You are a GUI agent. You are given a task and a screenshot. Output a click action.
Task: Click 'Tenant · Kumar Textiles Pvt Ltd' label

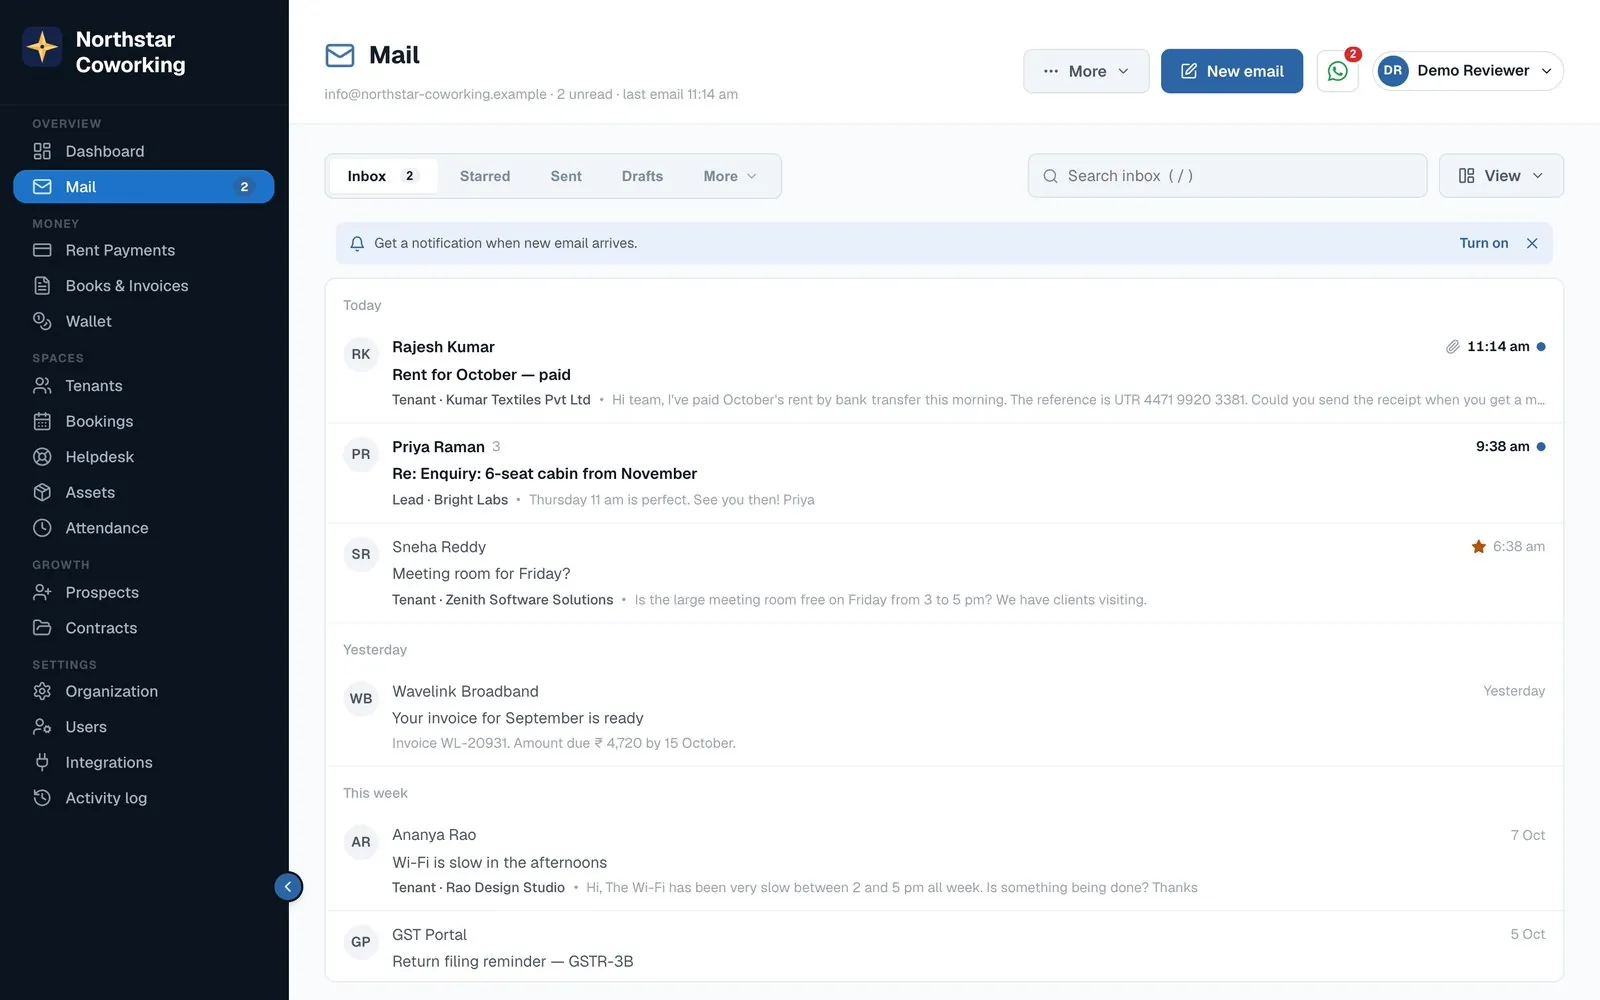click(491, 400)
